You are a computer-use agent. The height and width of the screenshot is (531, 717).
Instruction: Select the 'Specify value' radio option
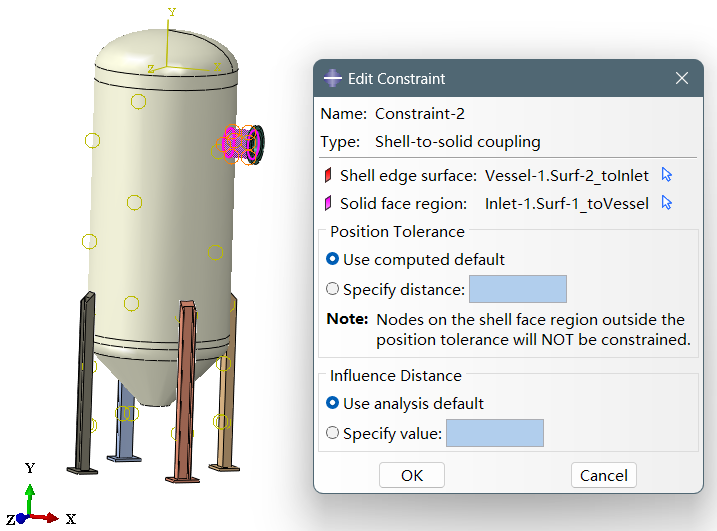tap(332, 433)
